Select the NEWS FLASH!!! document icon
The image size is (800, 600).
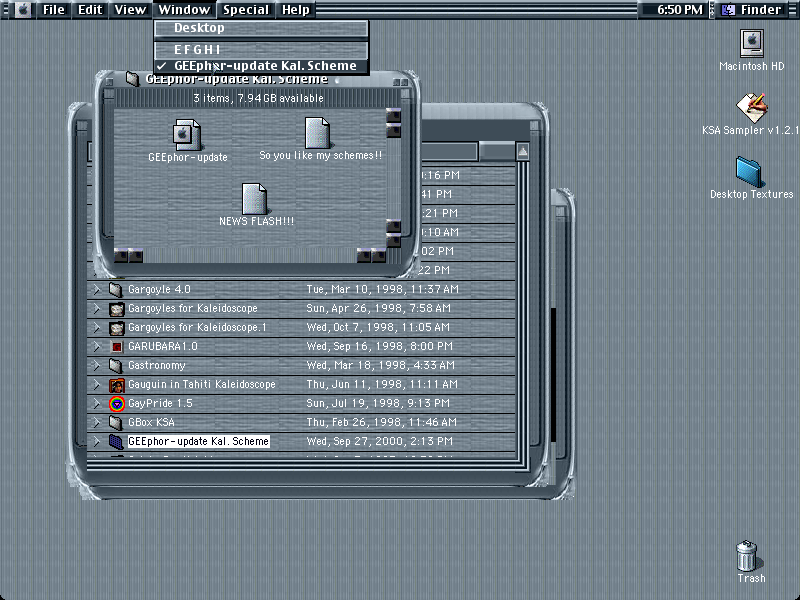254,198
